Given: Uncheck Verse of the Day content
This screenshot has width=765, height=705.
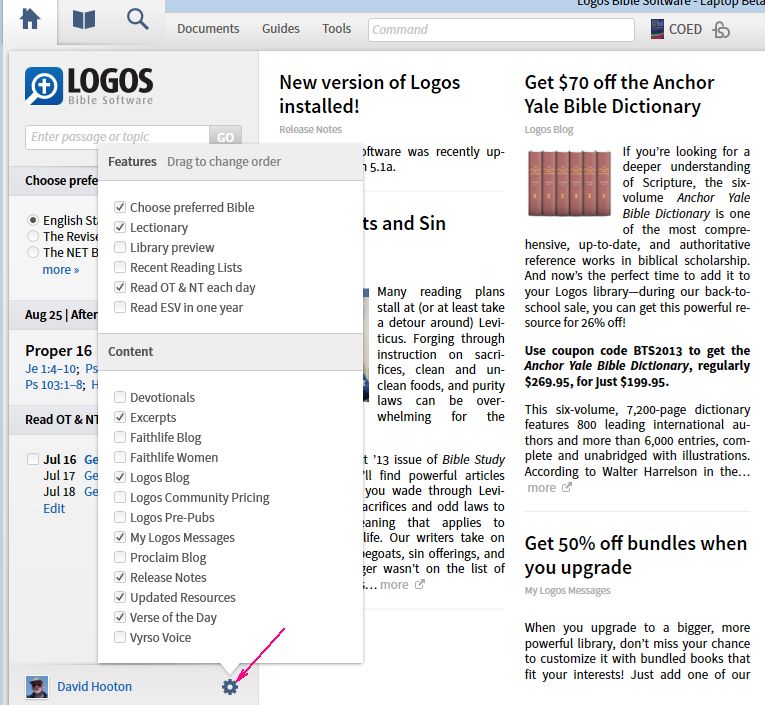Looking at the screenshot, I should (120, 617).
